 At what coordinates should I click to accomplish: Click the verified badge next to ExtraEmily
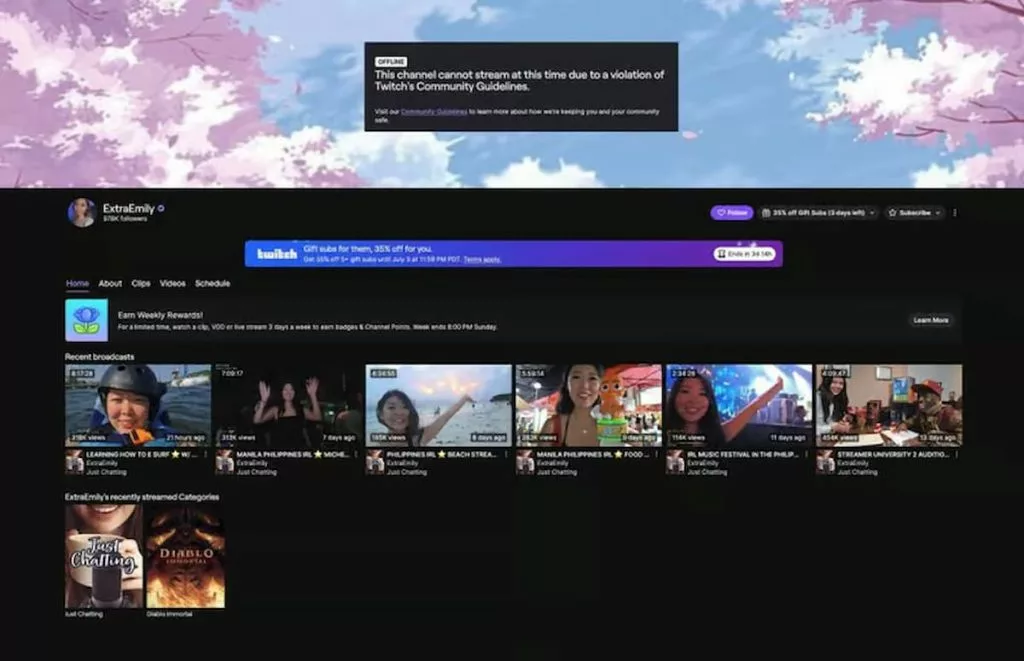161,208
